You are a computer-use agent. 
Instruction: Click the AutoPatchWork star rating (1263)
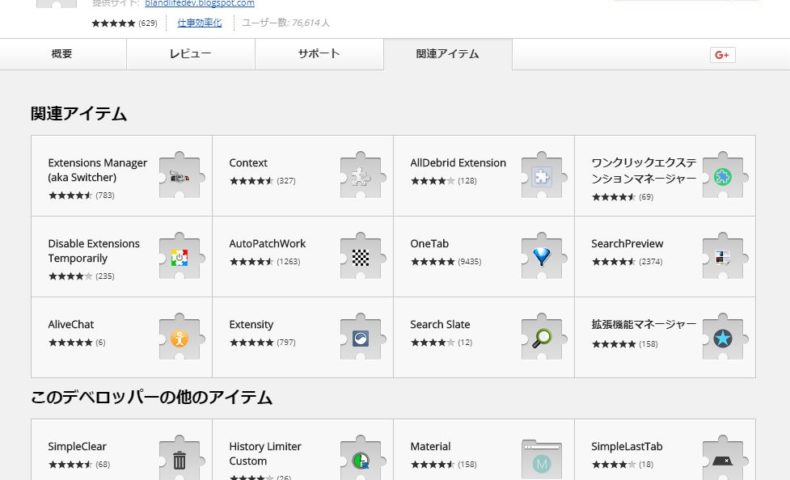(265, 261)
